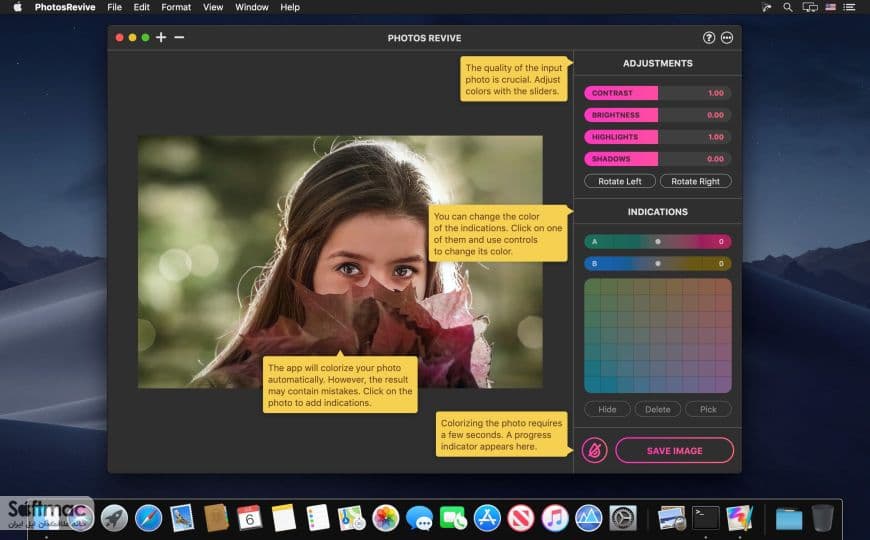Screen dimensions: 870x540
Task: Click on the girl photo to add indication
Action: tap(340, 261)
